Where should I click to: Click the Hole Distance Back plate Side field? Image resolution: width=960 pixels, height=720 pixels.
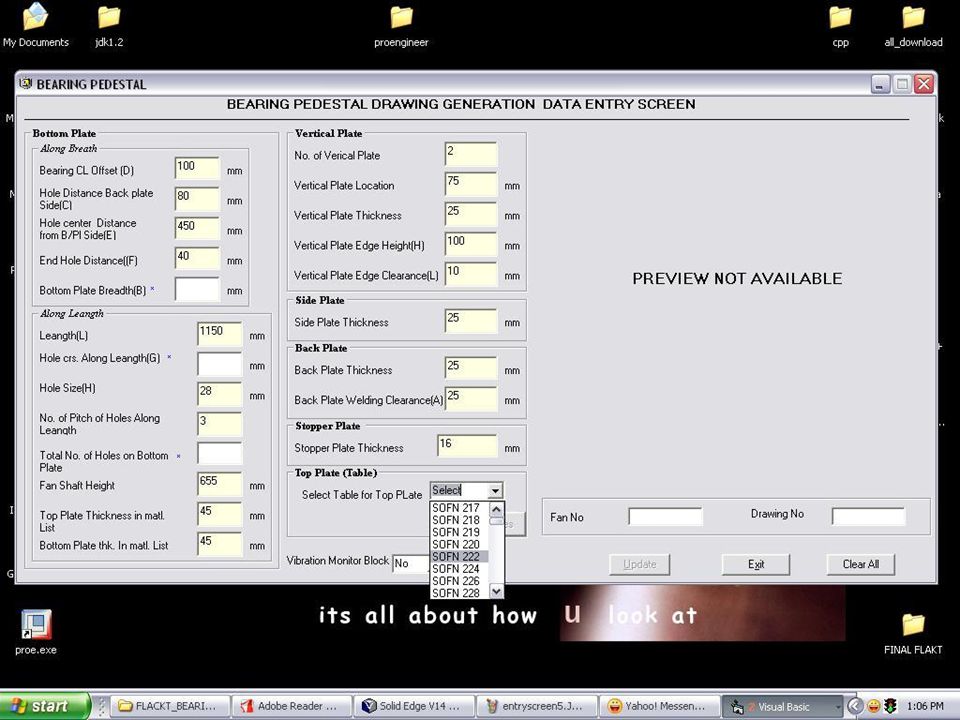[197, 198]
